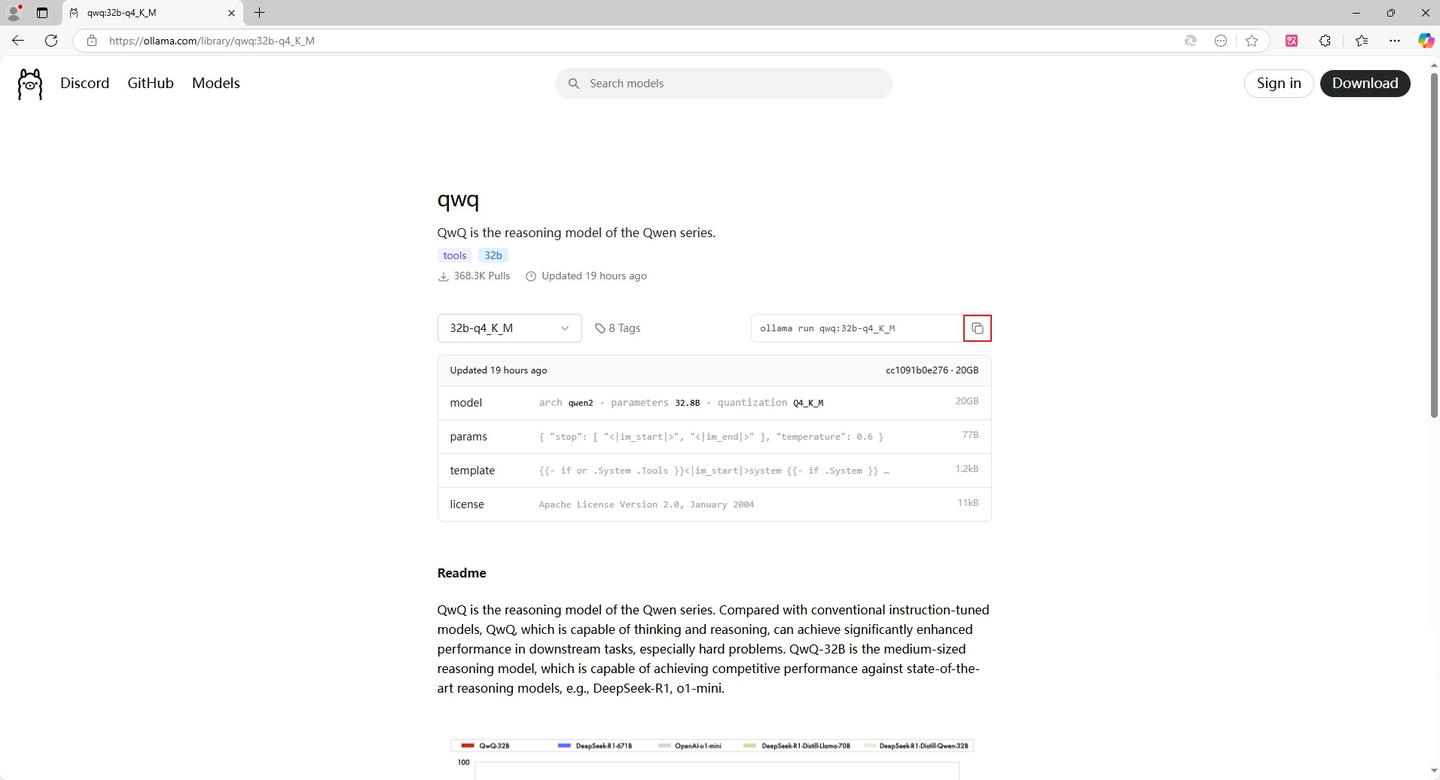
Task: Open the Models page
Action: 215,83
